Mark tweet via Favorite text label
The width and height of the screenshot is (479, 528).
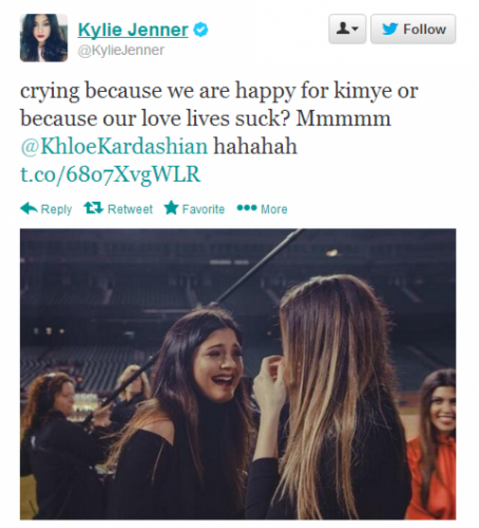203,209
